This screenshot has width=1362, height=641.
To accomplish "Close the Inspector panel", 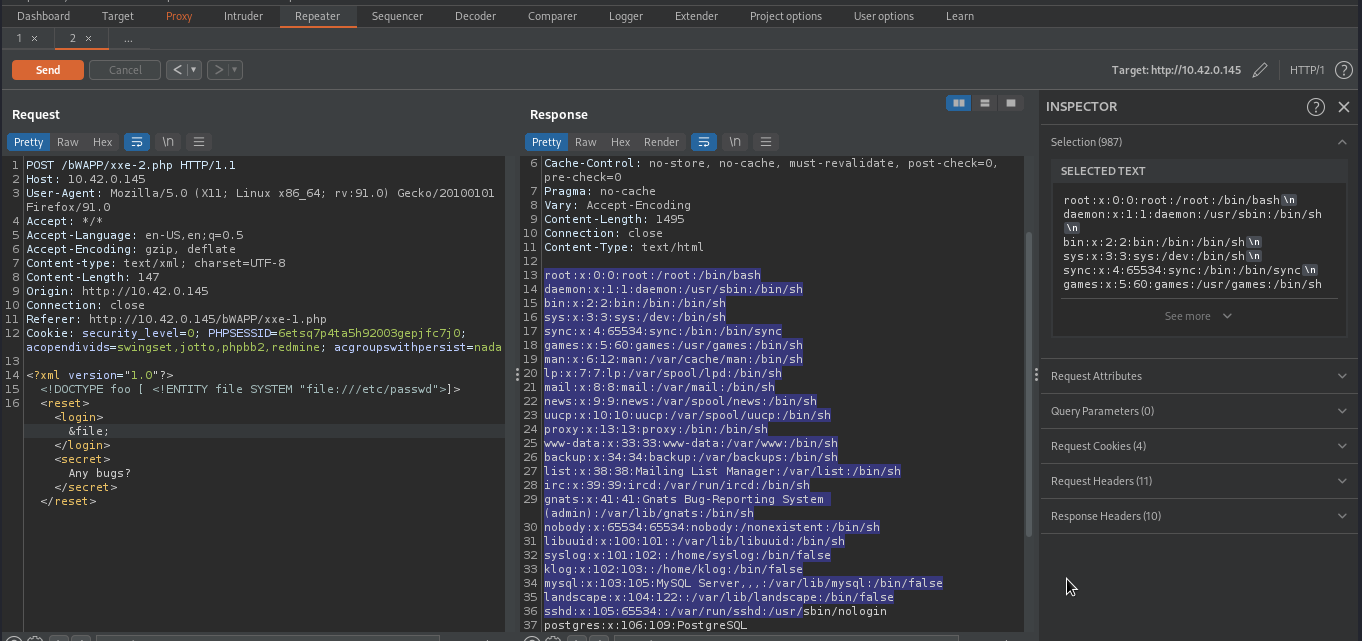I will pos(1344,107).
